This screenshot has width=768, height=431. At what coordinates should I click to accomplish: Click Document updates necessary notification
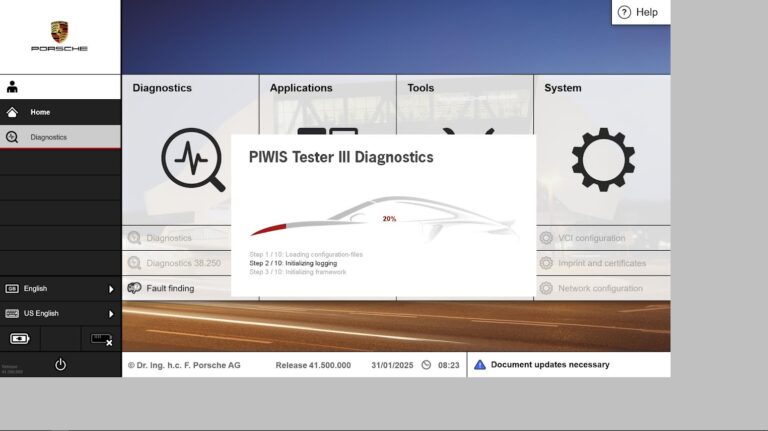(549, 365)
